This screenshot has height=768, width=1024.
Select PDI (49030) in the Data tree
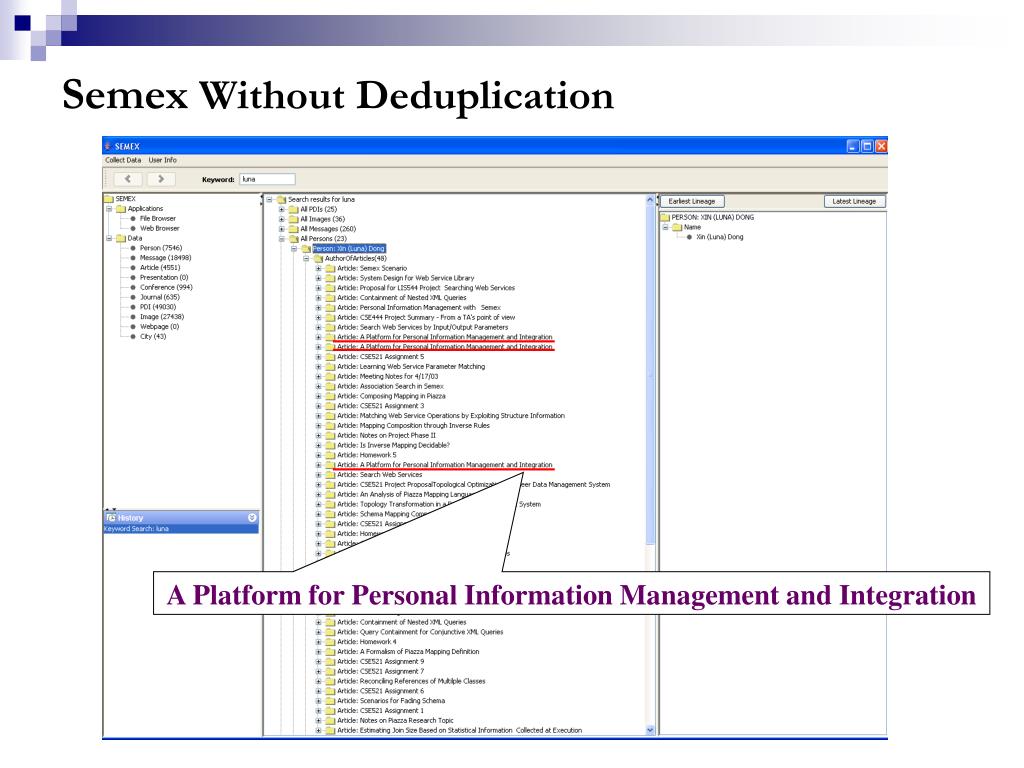[x=157, y=307]
